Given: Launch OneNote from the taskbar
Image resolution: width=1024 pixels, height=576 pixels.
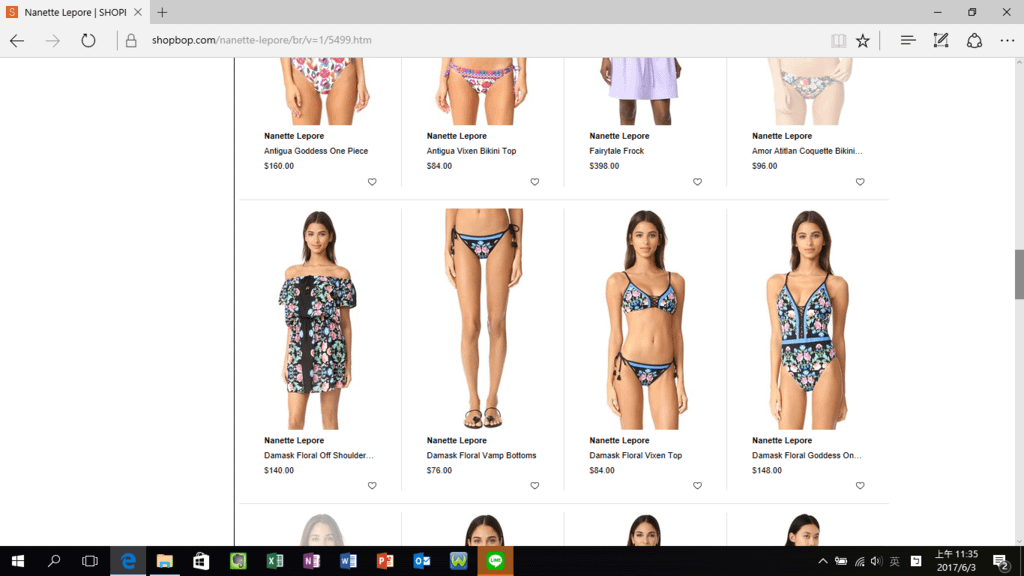Looking at the screenshot, I should [312, 561].
